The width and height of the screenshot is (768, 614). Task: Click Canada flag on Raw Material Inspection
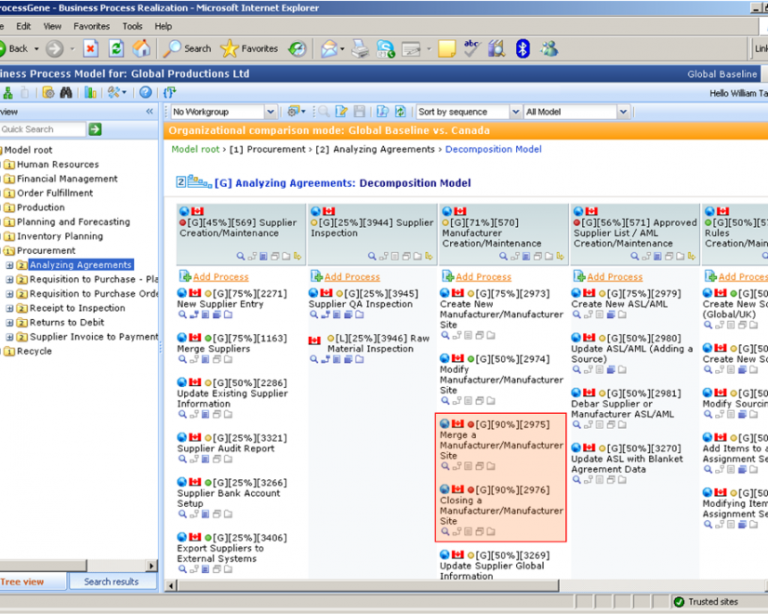314,340
